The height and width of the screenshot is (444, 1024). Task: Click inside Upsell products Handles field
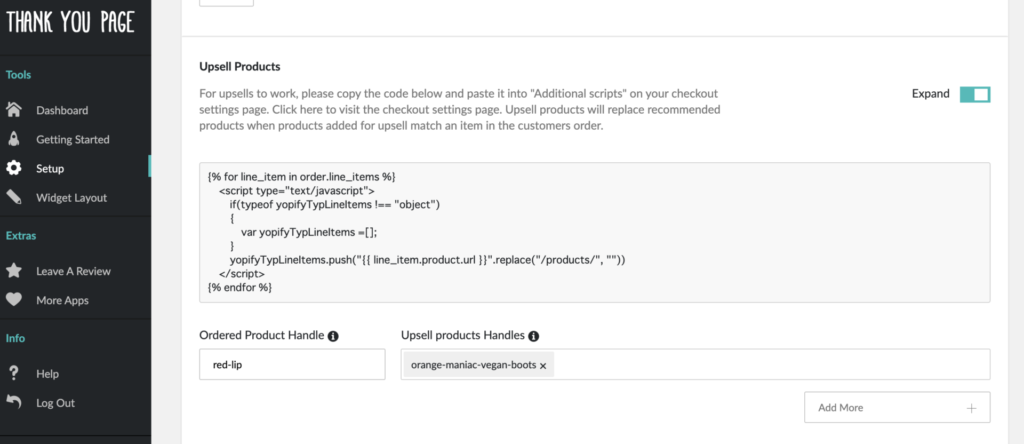click(x=696, y=364)
